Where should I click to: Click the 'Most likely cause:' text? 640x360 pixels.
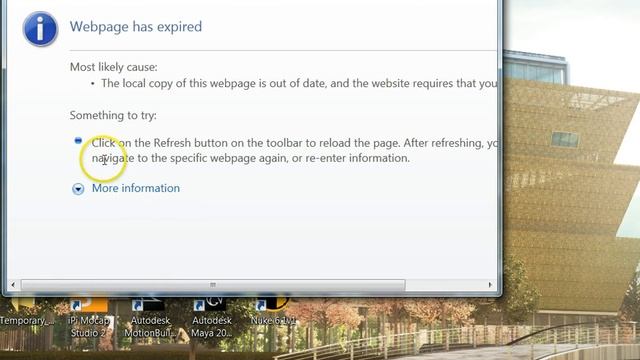click(x=113, y=67)
